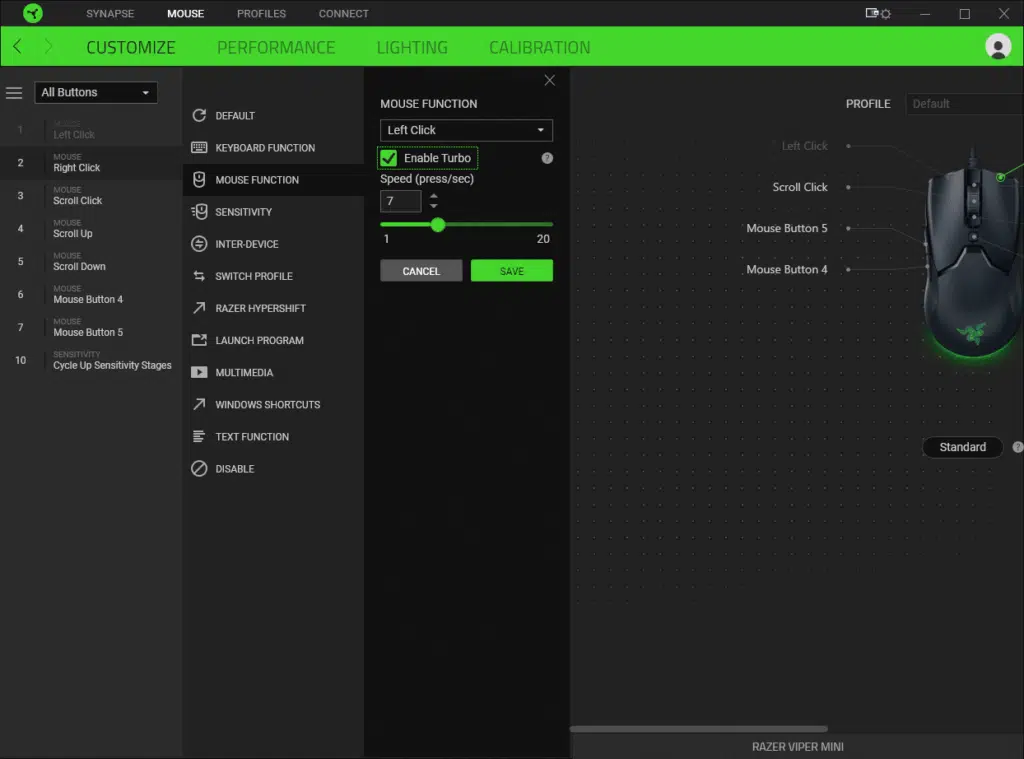Viewport: 1024px width, 759px height.
Task: Go back with the left arrow
Action: [x=18, y=46]
